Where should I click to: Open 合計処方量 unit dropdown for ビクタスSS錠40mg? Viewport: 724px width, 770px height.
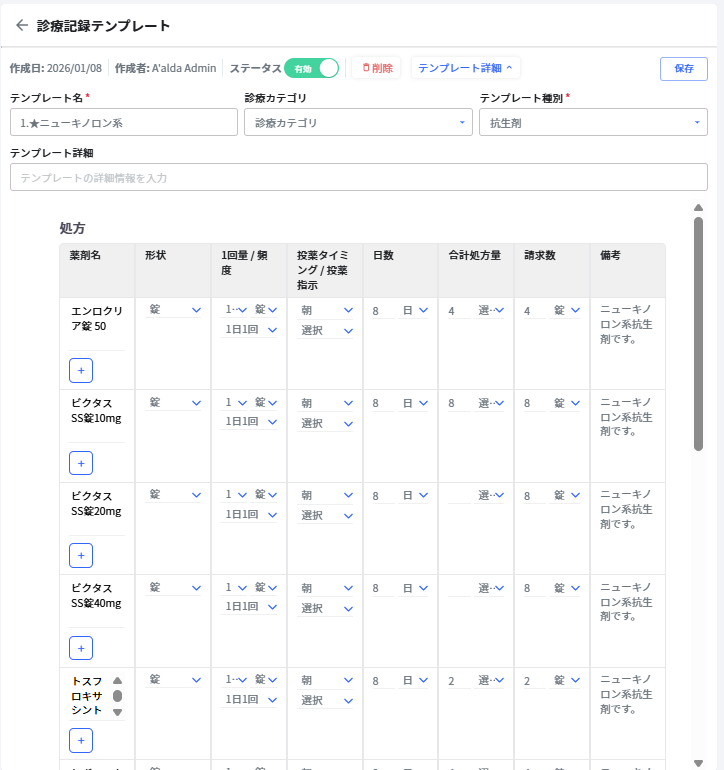tap(490, 588)
